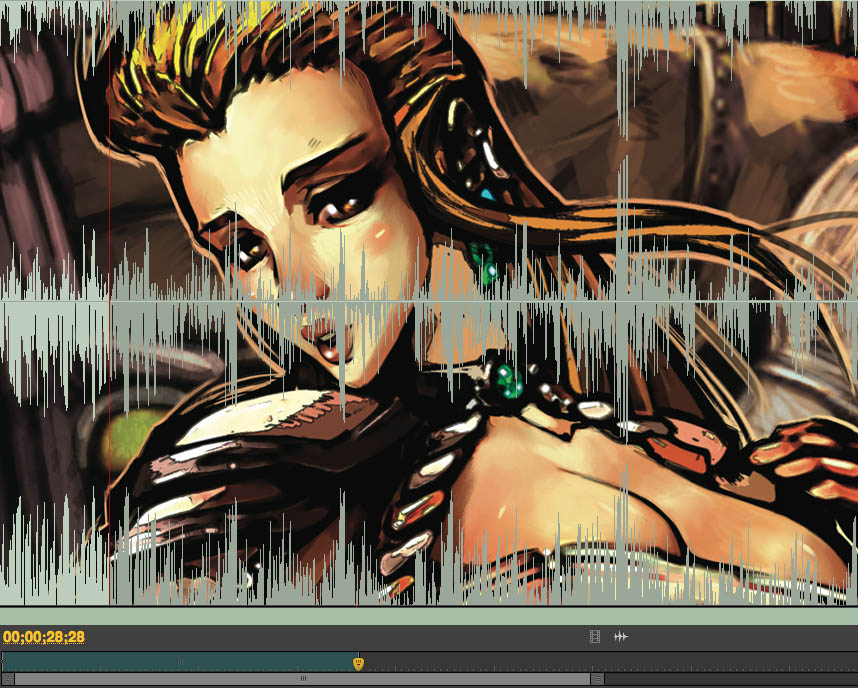Click the lower audio channel waveform
The height and width of the screenshot is (688, 858).
pos(600,450)
